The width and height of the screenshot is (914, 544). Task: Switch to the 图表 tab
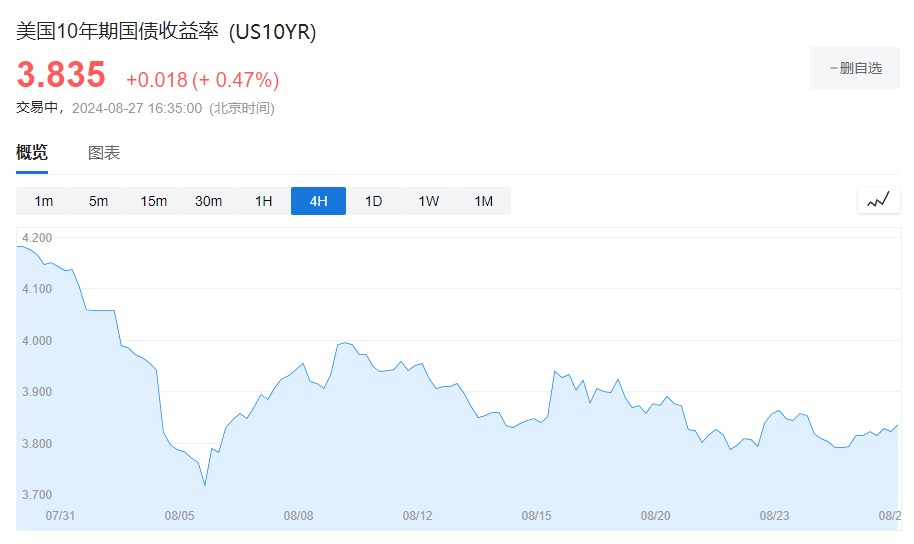pos(104,153)
